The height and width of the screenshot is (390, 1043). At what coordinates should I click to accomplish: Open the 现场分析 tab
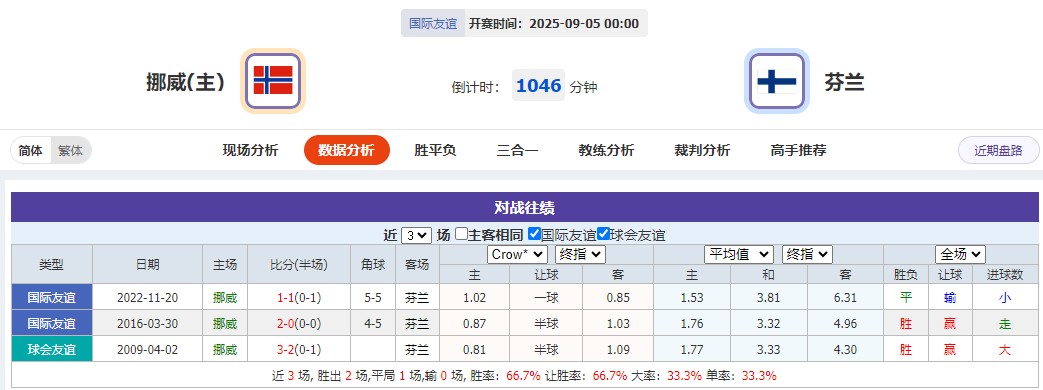coord(250,150)
